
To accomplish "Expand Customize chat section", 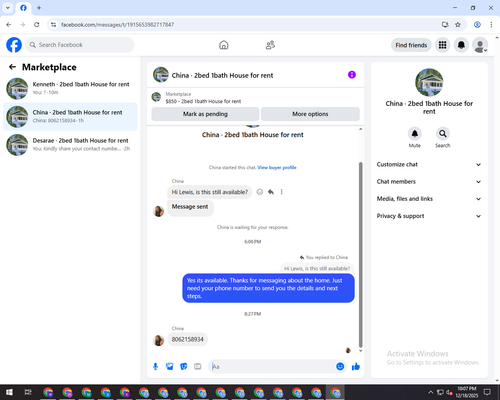I will coord(429,164).
